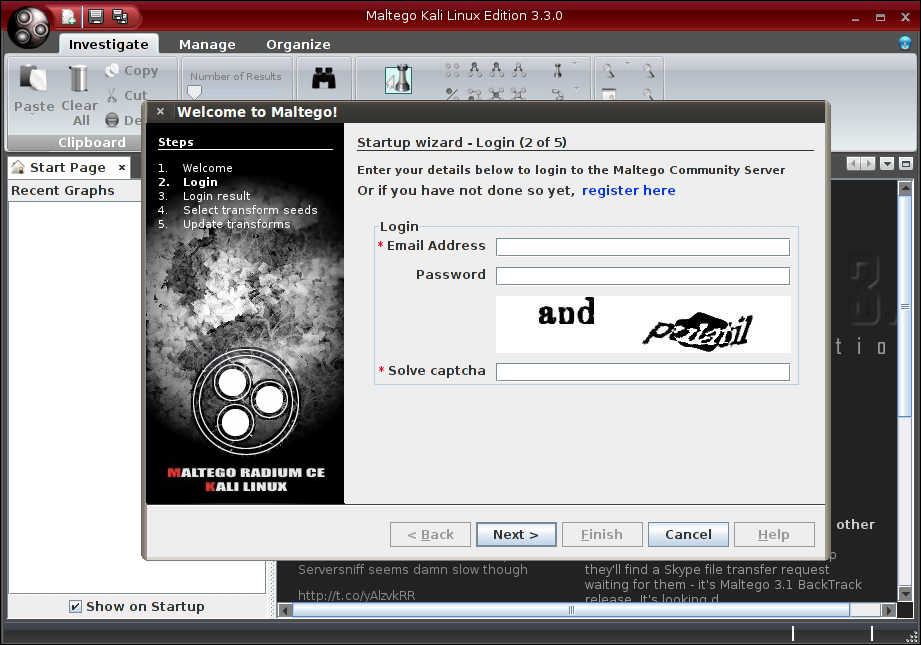
Task: Click the Clear All trash can icon
Action: coord(78,78)
